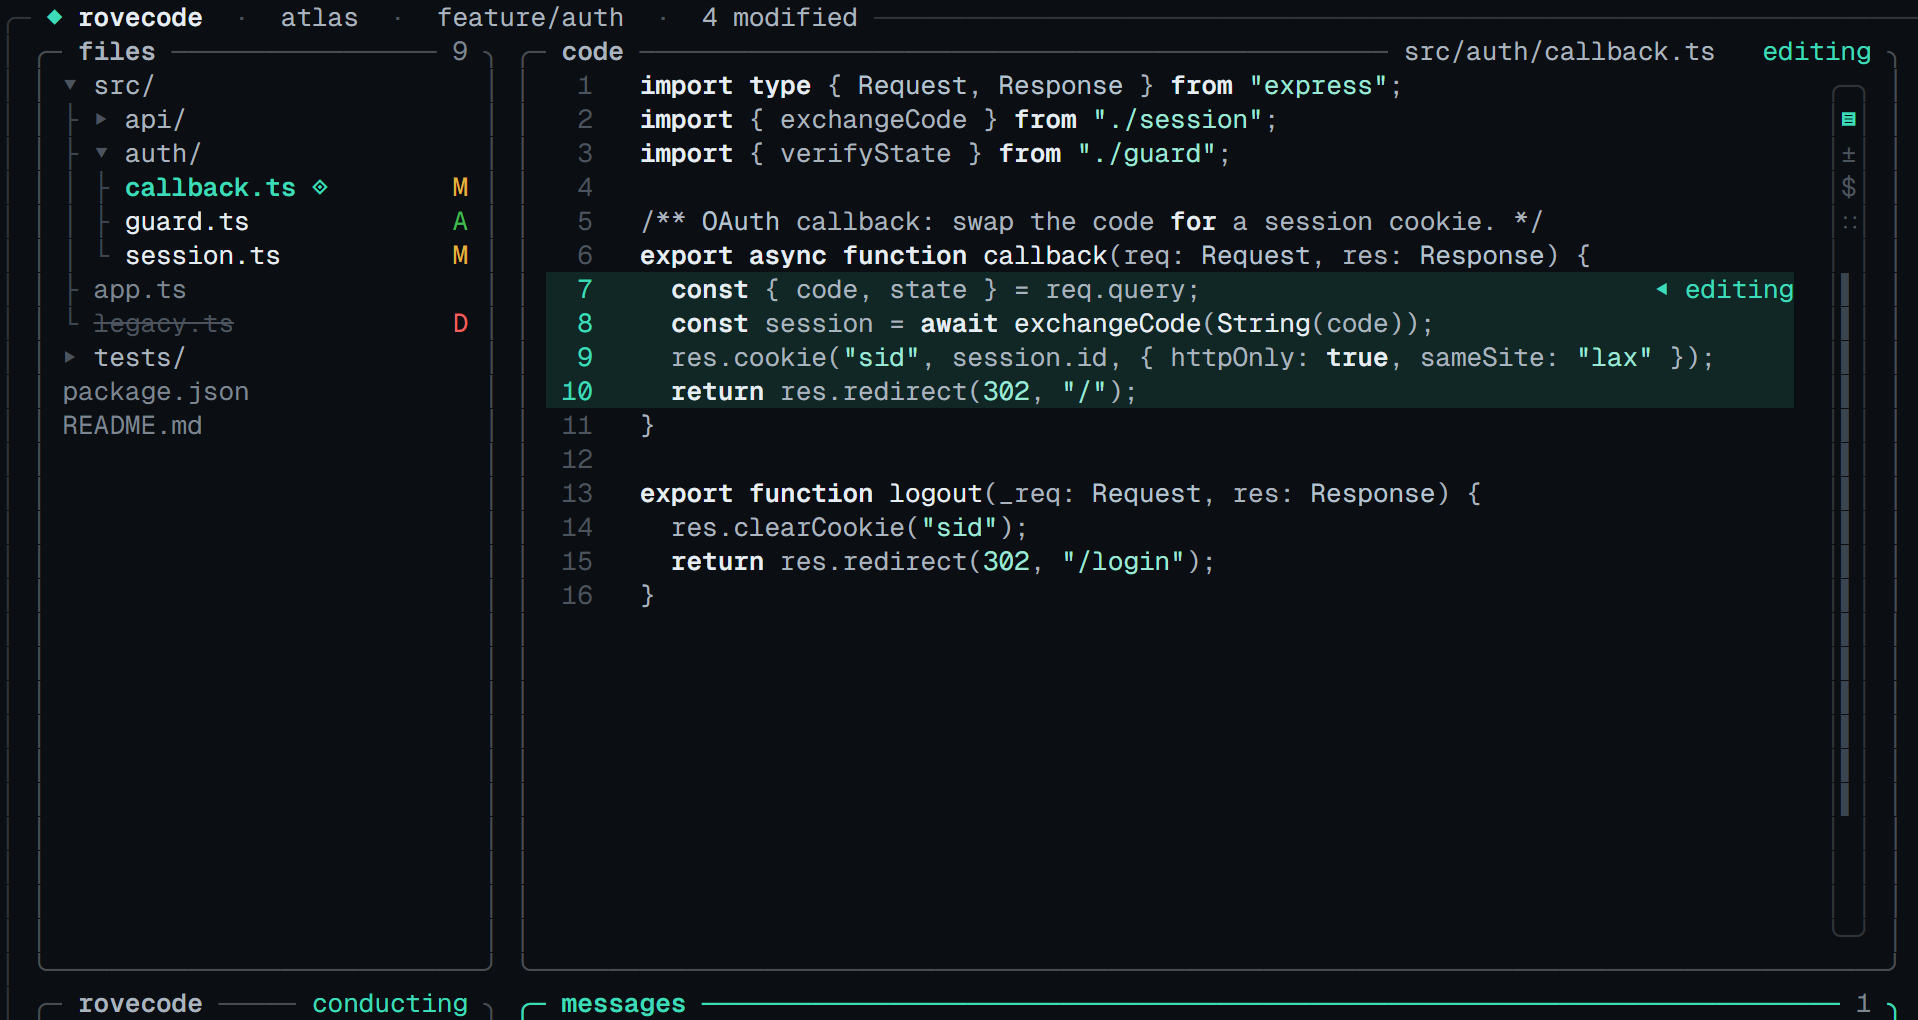Open the terminal dollar-sign icon
Screen dimensions: 1918x1020
tap(1848, 187)
